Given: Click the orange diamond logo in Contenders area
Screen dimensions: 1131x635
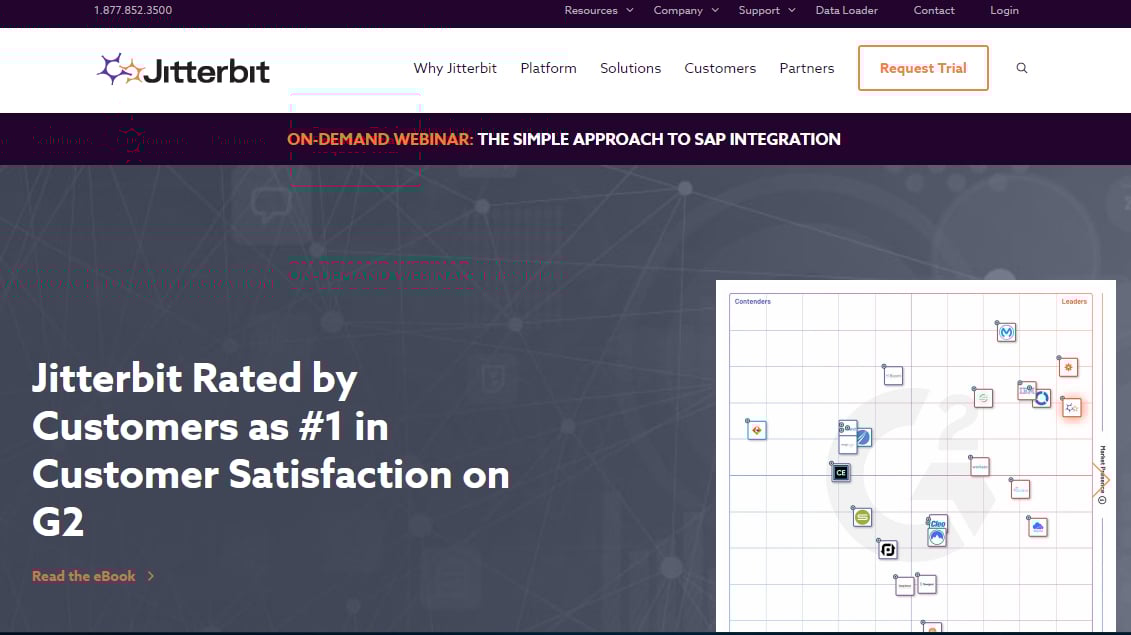Looking at the screenshot, I should pyautogui.click(x=757, y=430).
